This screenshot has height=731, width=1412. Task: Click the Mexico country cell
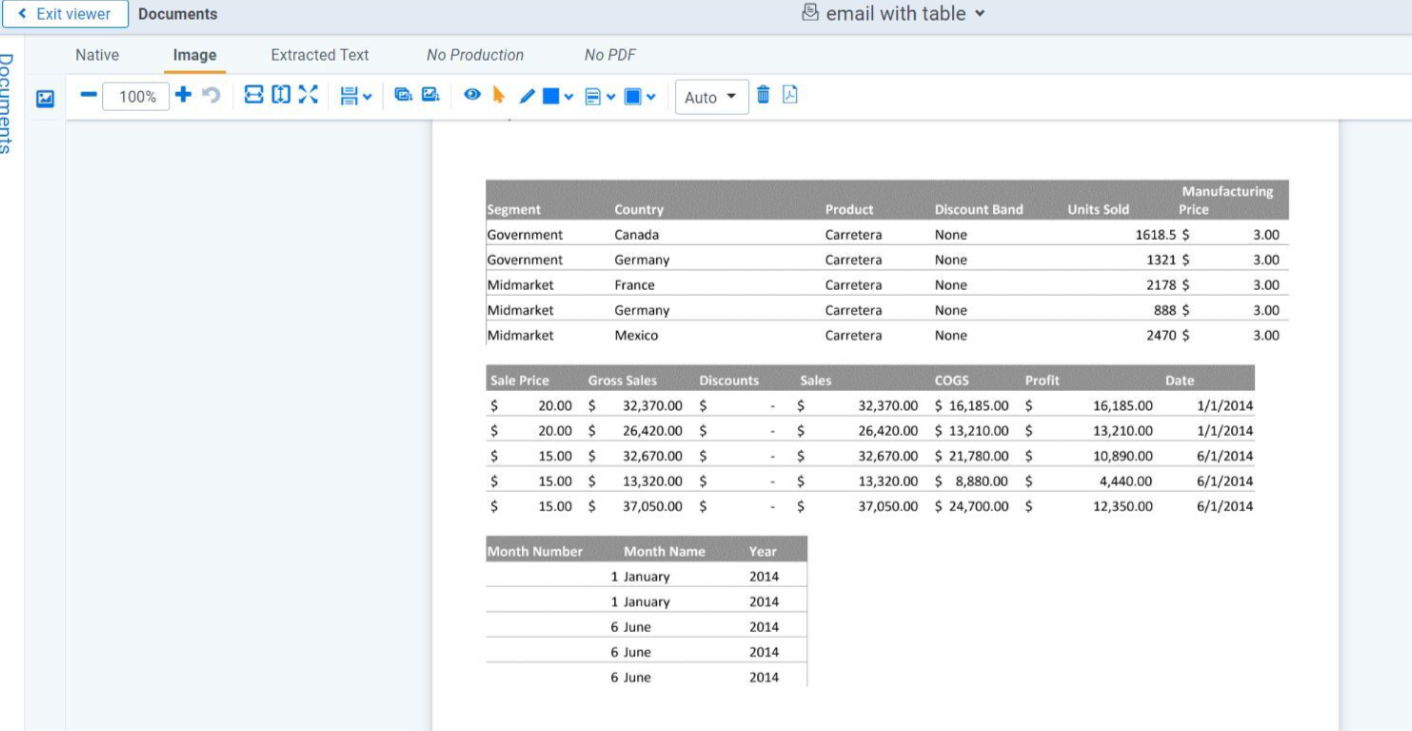[636, 335]
